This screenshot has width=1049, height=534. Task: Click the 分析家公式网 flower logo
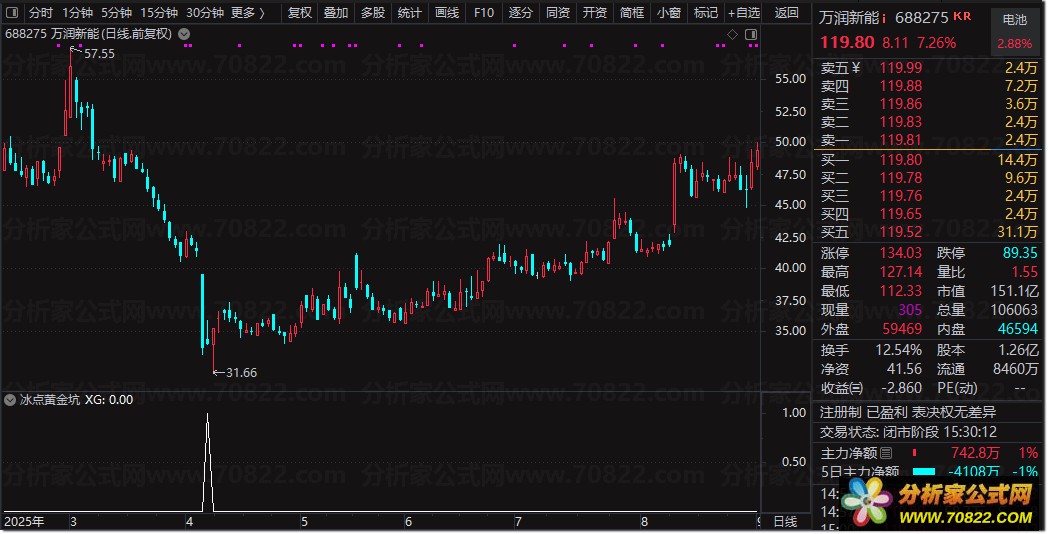865,497
